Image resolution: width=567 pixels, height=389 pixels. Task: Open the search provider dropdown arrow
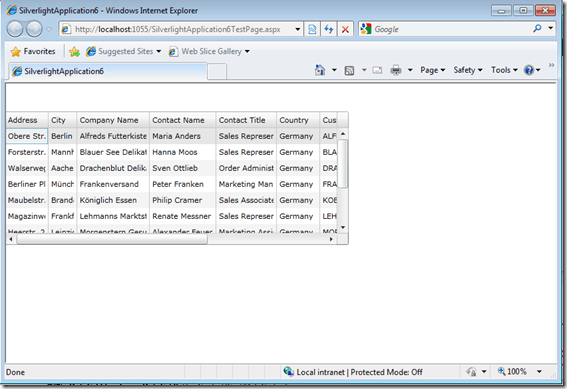[x=551, y=28]
